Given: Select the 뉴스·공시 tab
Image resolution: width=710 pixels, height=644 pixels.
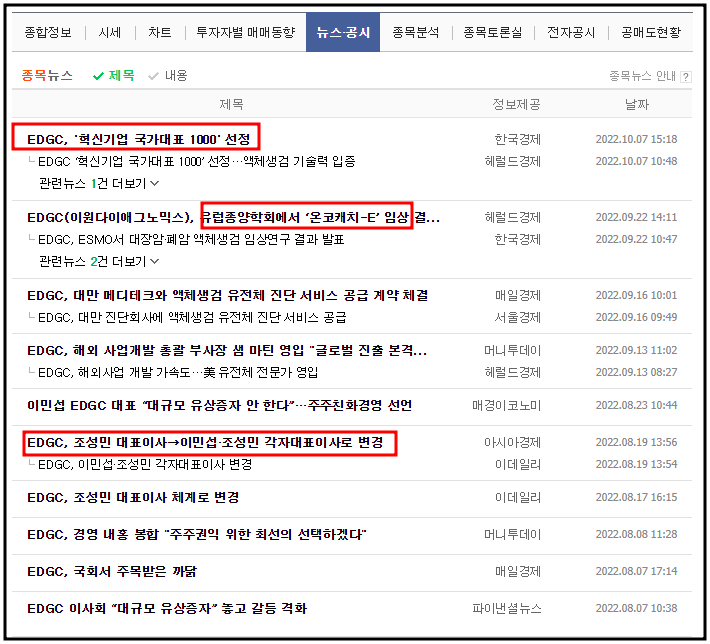Looking at the screenshot, I should pyautogui.click(x=343, y=32).
